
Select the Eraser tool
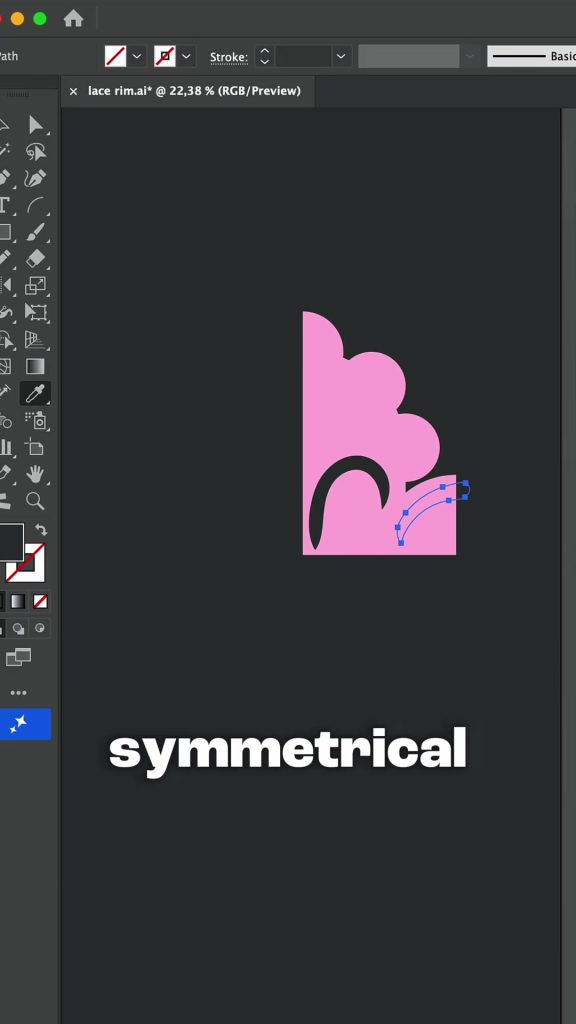35,259
